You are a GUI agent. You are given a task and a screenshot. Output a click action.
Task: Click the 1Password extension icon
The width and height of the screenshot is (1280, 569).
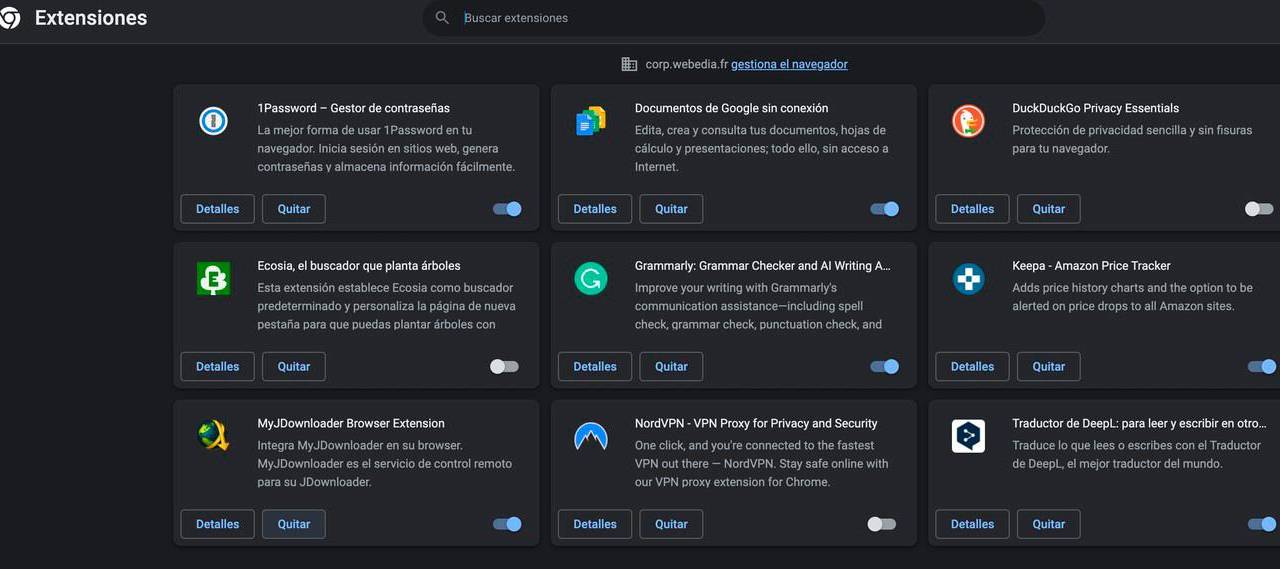pyautogui.click(x=213, y=121)
